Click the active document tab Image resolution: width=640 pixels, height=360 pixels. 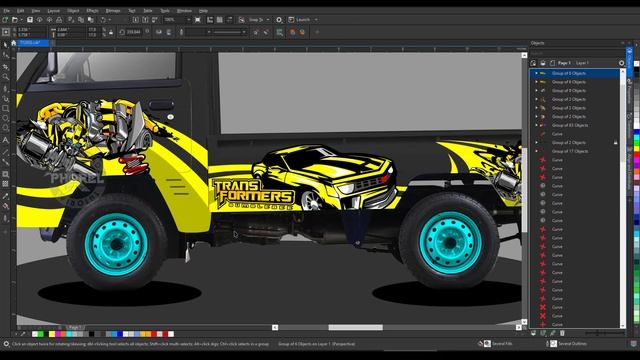(x=33, y=43)
